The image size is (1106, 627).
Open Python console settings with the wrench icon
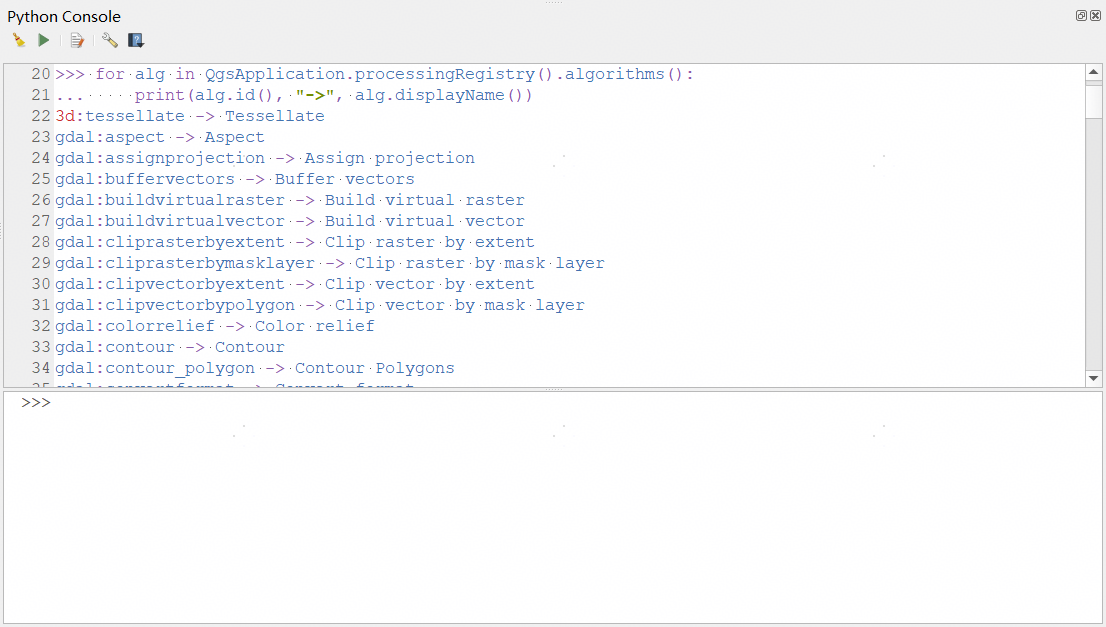pos(109,40)
